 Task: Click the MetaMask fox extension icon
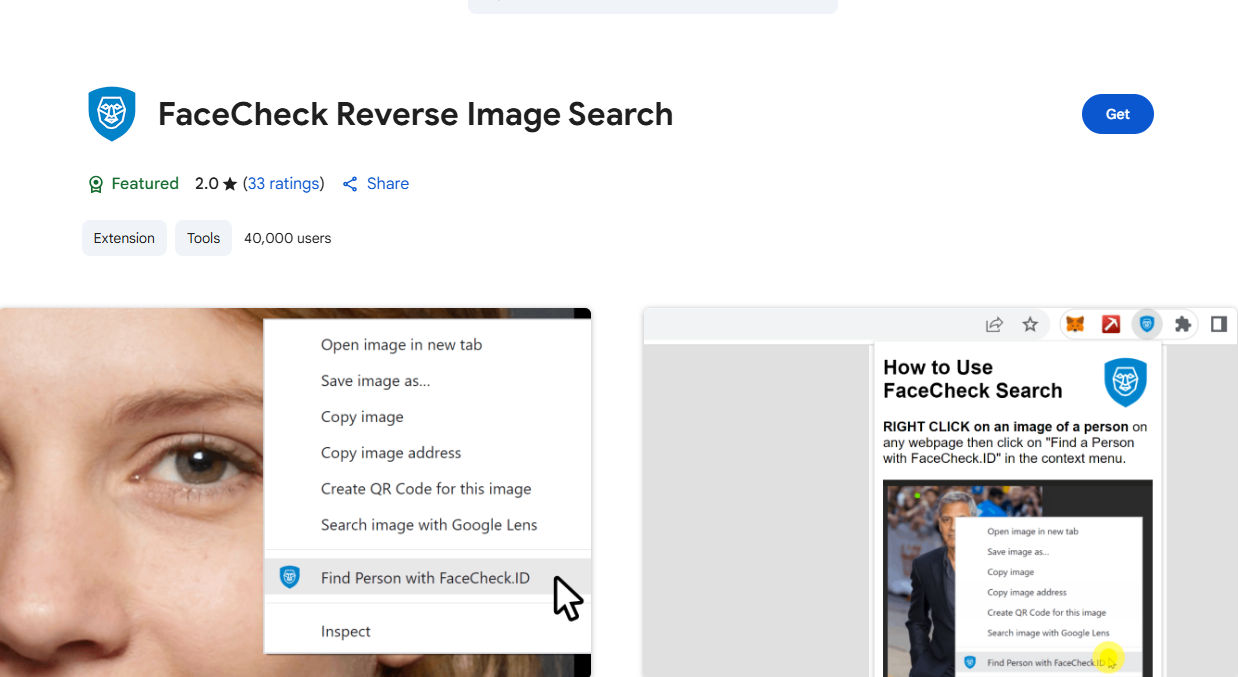coord(1075,324)
